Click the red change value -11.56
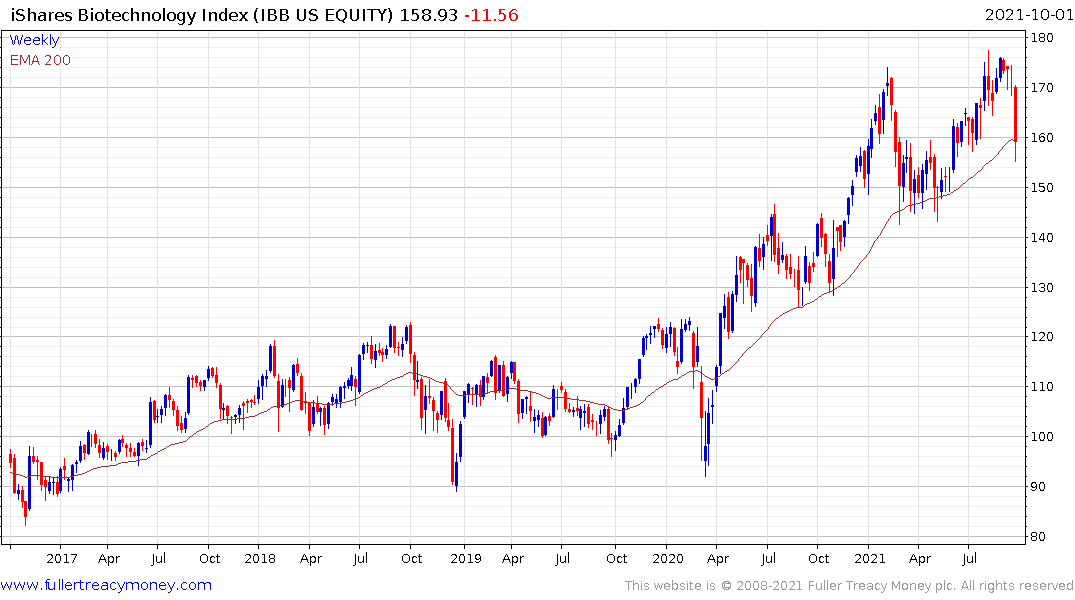Image resolution: width=1075 pixels, height=600 pixels. click(492, 15)
